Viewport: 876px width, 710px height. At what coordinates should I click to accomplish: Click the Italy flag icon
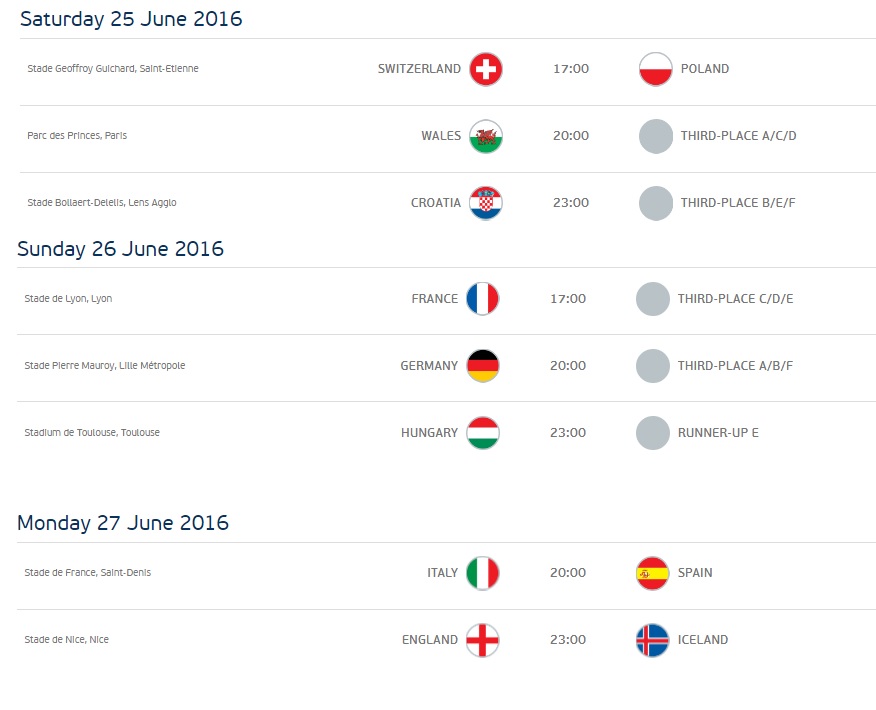coord(483,573)
